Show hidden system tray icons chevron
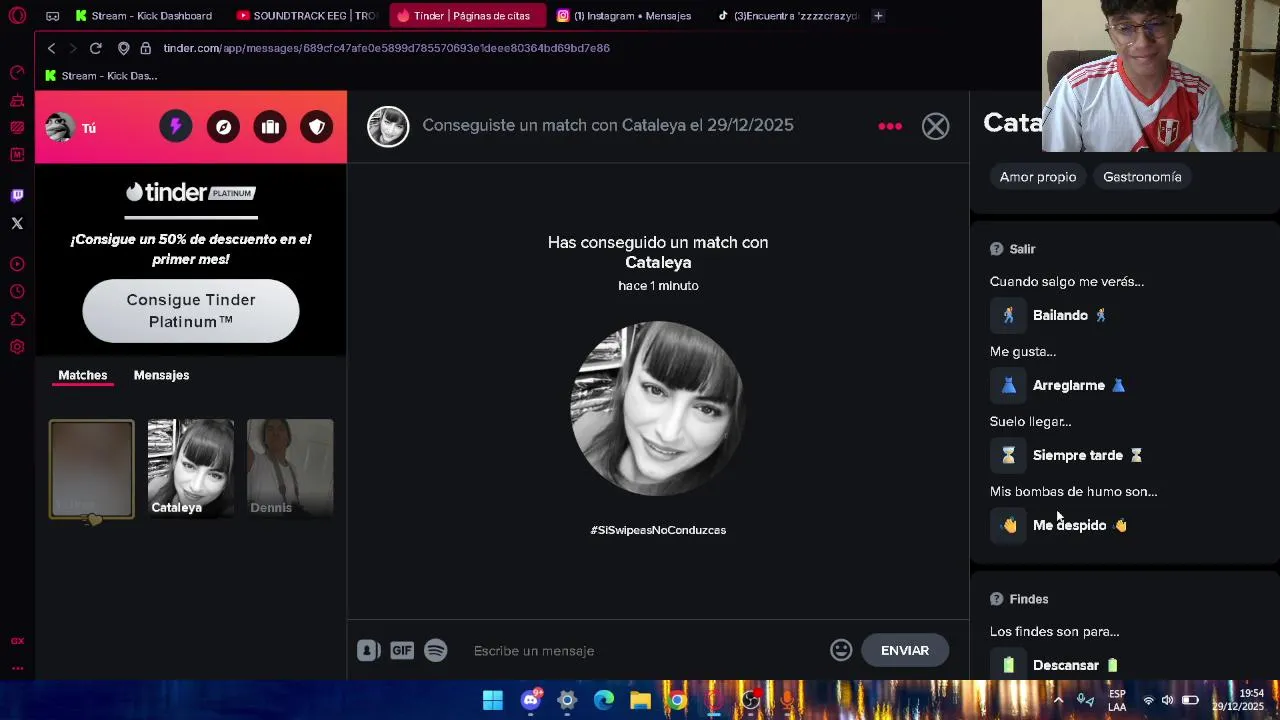Screen dimensions: 1280x720 point(1058,700)
